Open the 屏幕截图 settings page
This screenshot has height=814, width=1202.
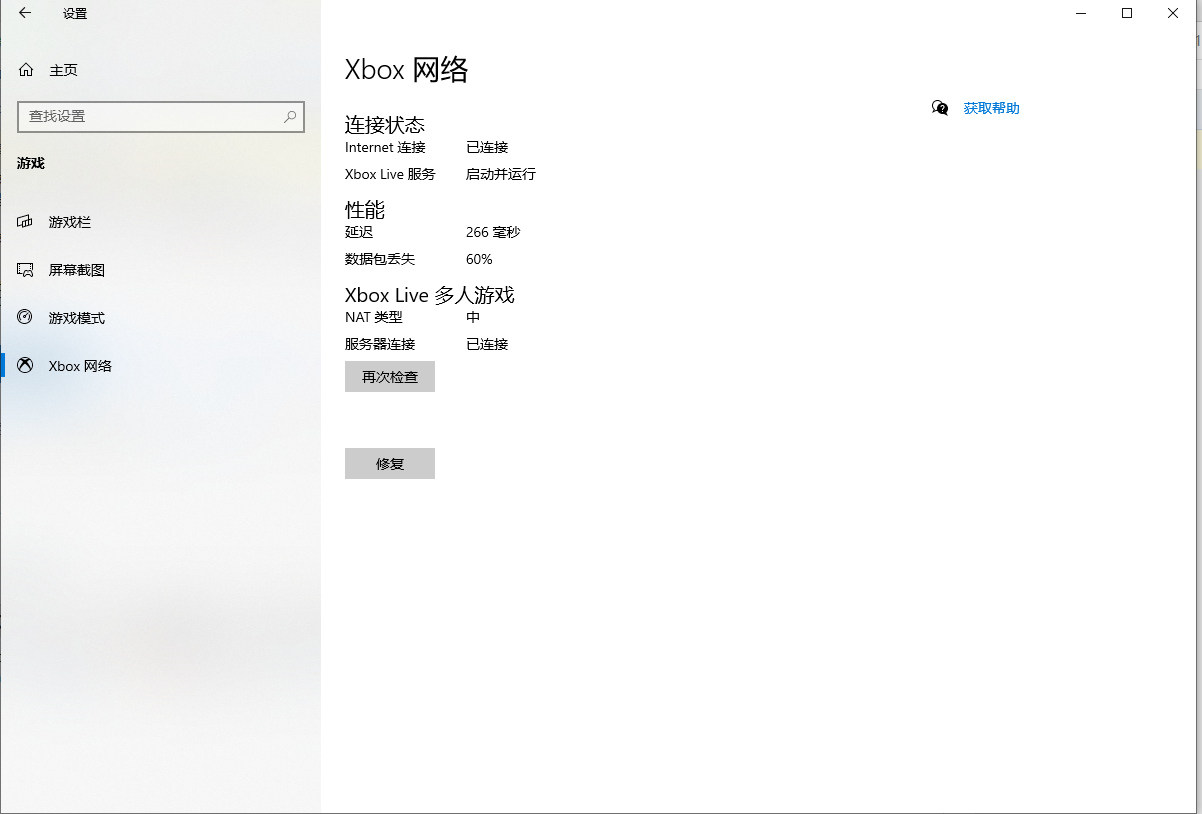160,270
